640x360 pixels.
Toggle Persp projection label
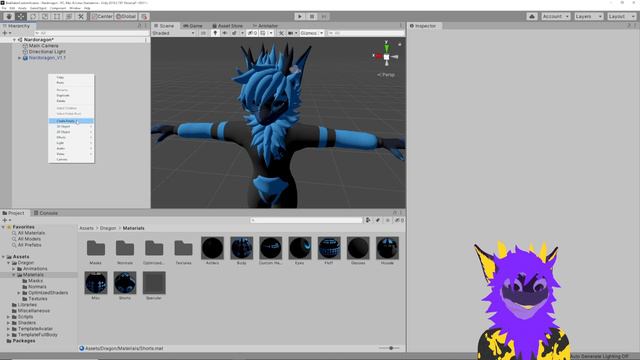point(386,75)
